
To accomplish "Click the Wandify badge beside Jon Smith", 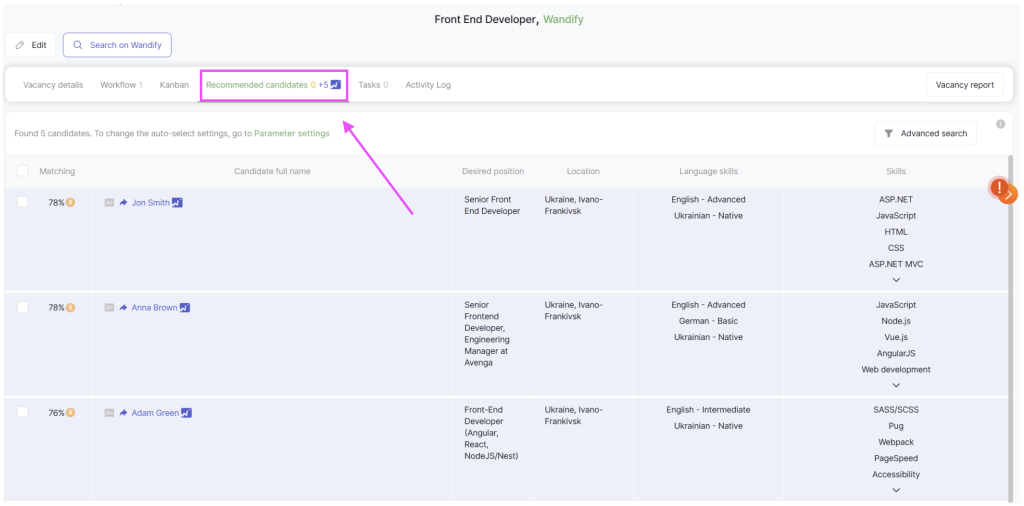I will (x=177, y=202).
